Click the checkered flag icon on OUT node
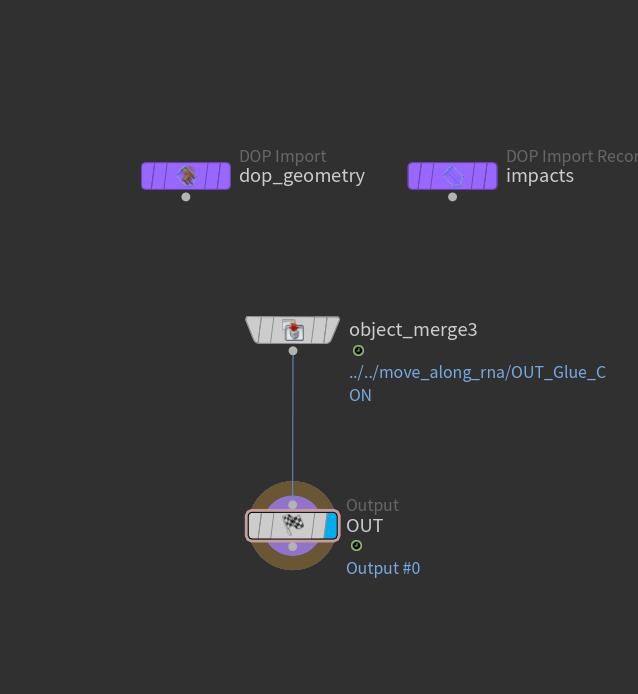Image resolution: width=638 pixels, height=694 pixels. [x=293, y=525]
